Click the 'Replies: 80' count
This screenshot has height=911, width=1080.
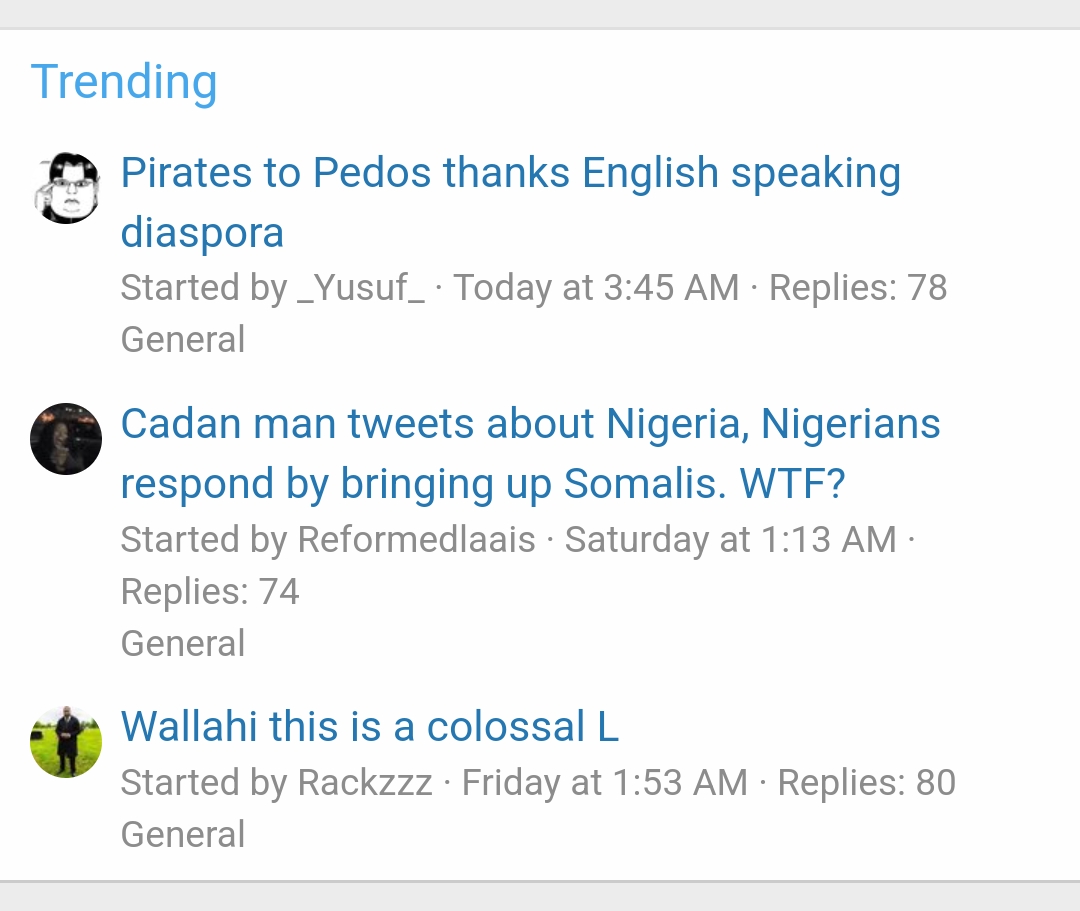pos(866,783)
